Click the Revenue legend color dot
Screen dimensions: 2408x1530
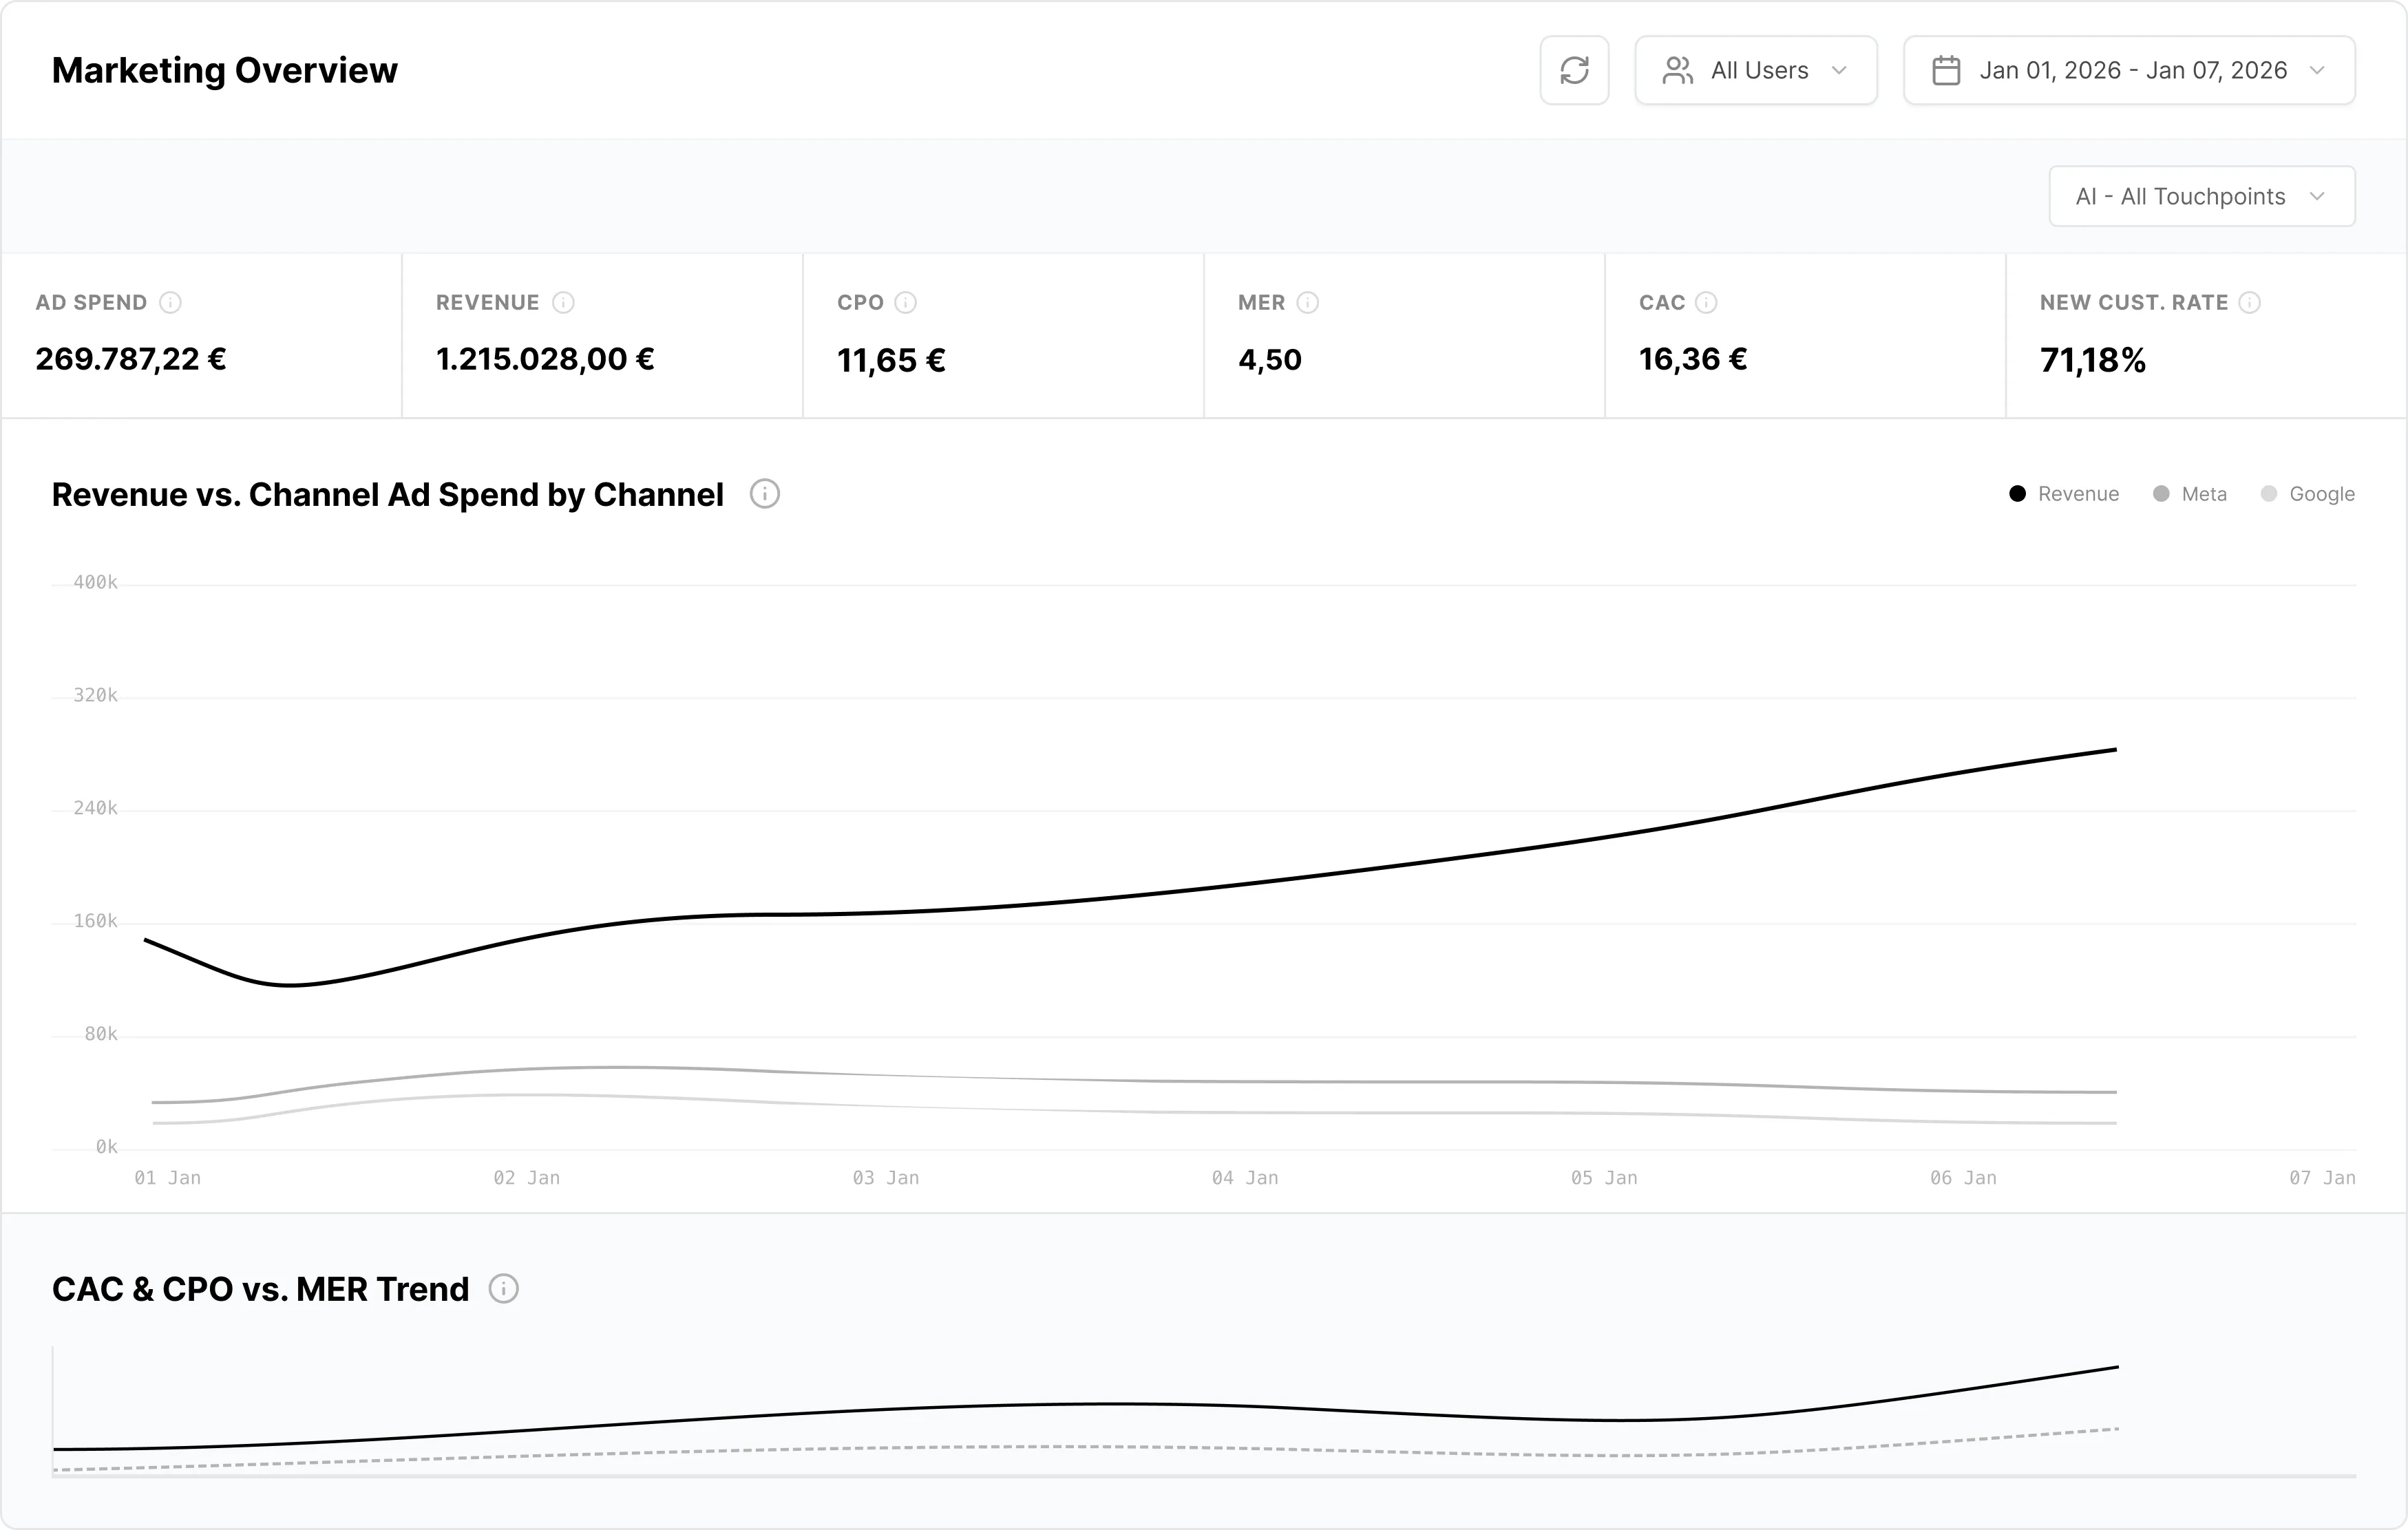(x=2017, y=494)
